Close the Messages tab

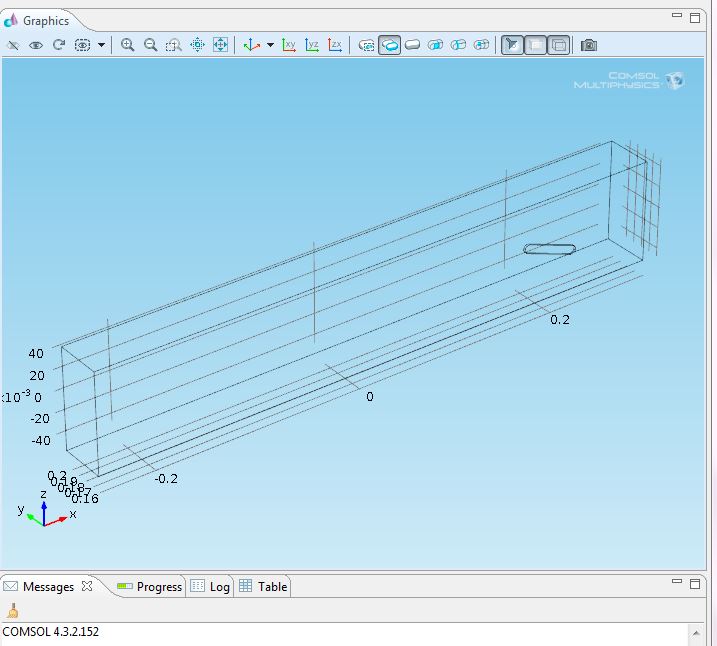coord(87,587)
